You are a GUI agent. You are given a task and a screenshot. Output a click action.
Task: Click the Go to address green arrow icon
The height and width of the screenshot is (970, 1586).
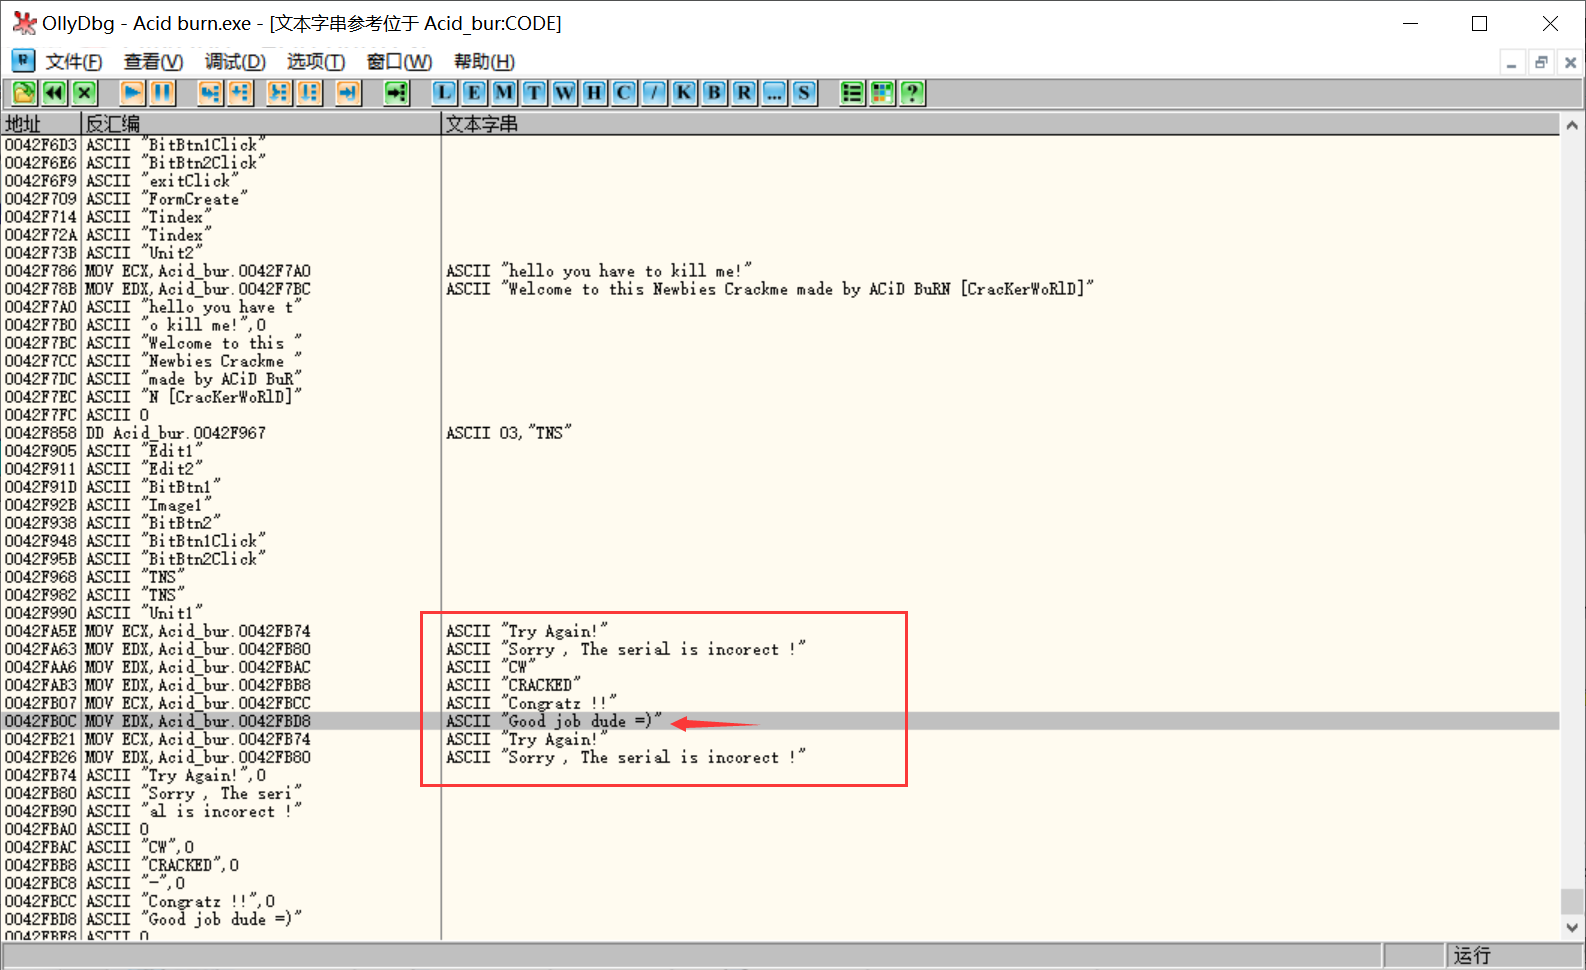coord(397,93)
